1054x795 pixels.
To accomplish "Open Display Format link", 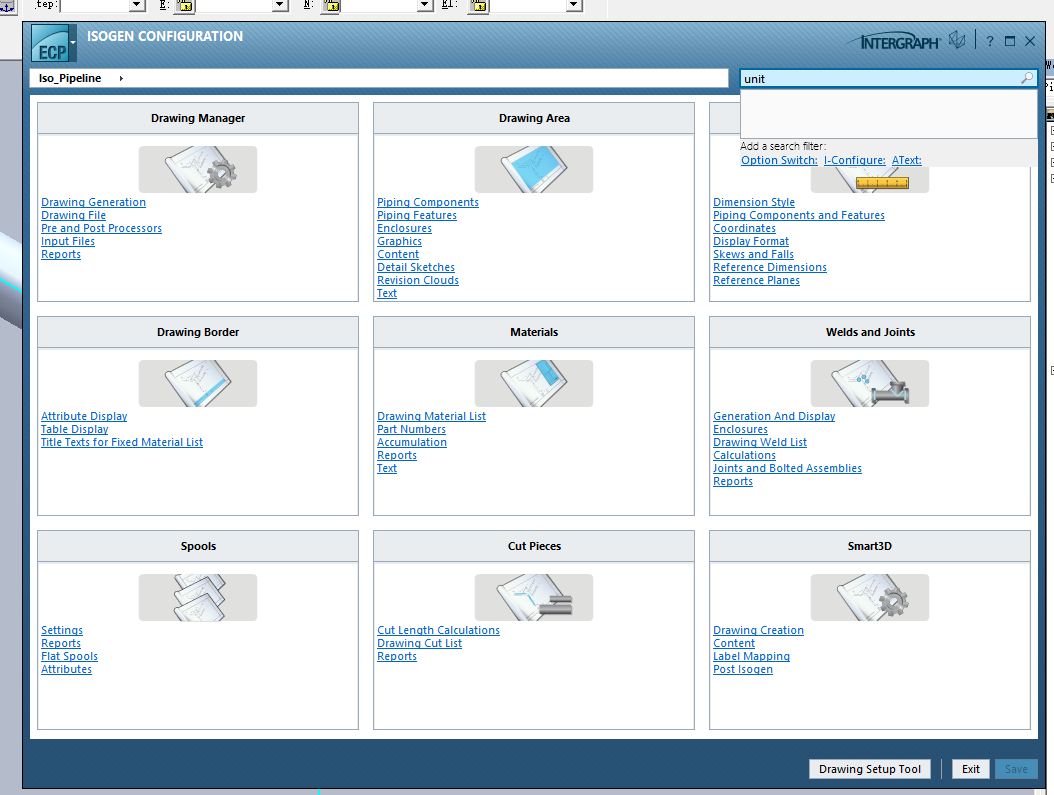I will point(751,241).
